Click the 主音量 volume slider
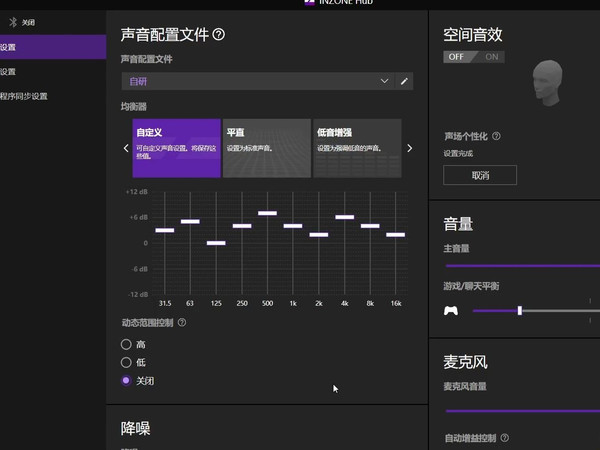 click(x=523, y=266)
